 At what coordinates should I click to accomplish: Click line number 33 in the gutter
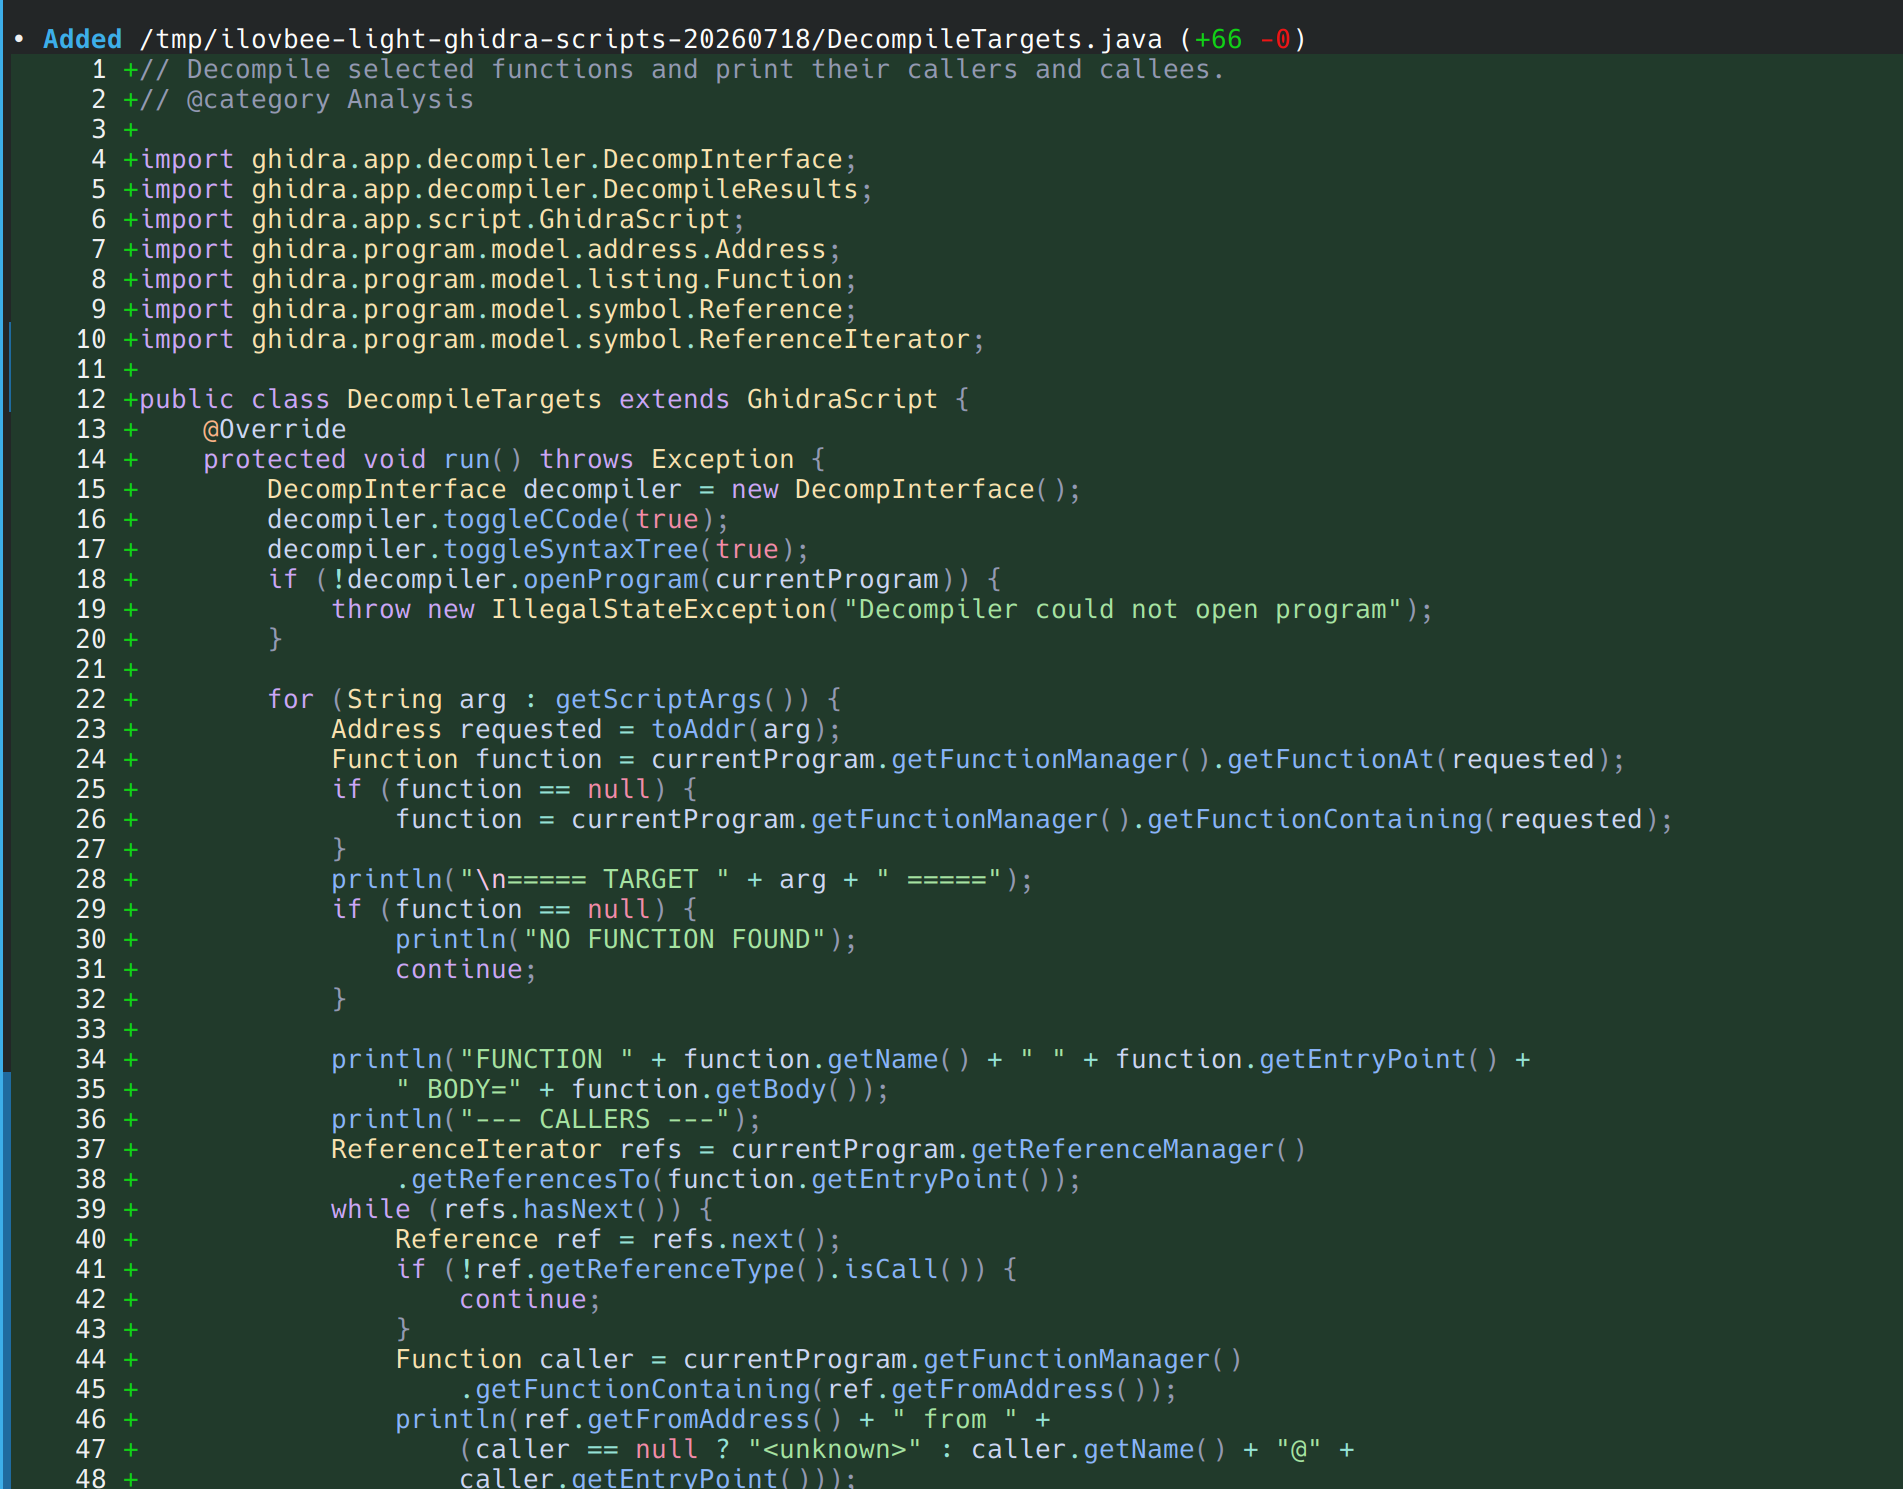91,1029
